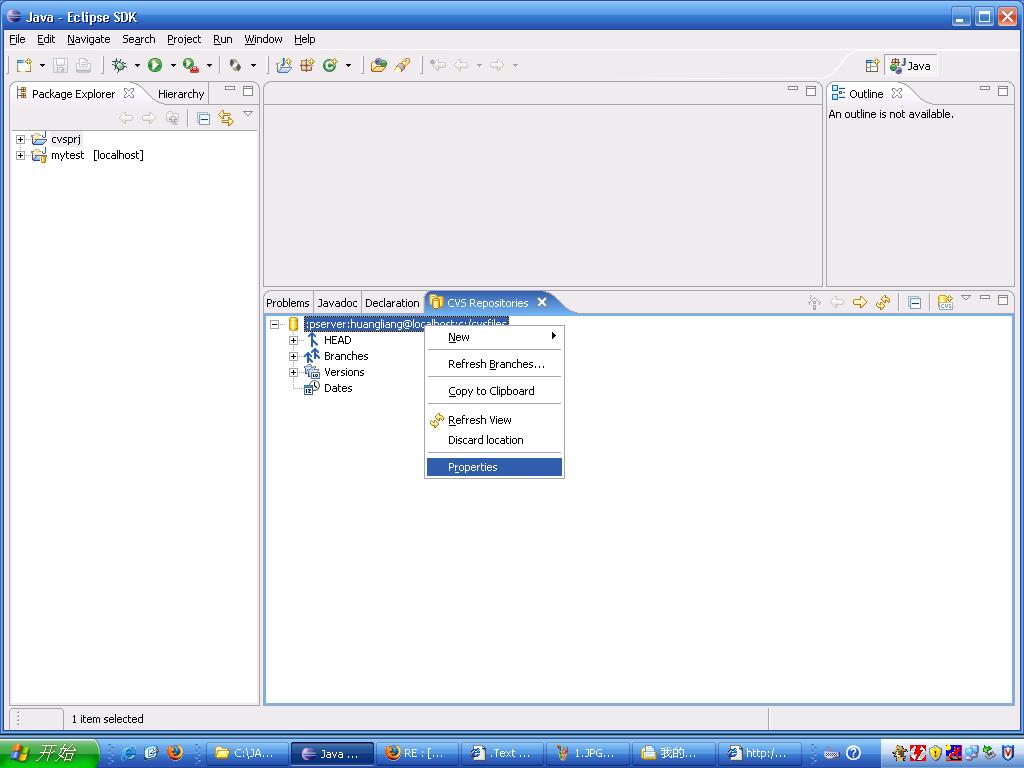Click Collapse All in Package Explorer
The image size is (1024, 768).
click(204, 118)
